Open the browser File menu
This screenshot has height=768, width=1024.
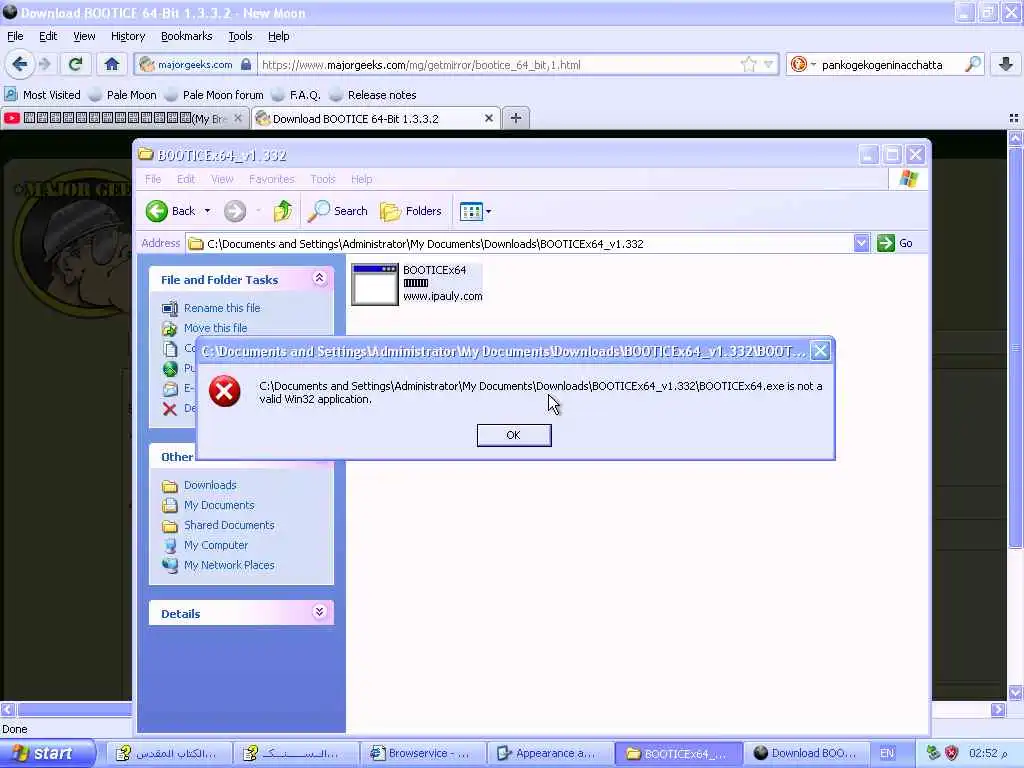tap(15, 36)
